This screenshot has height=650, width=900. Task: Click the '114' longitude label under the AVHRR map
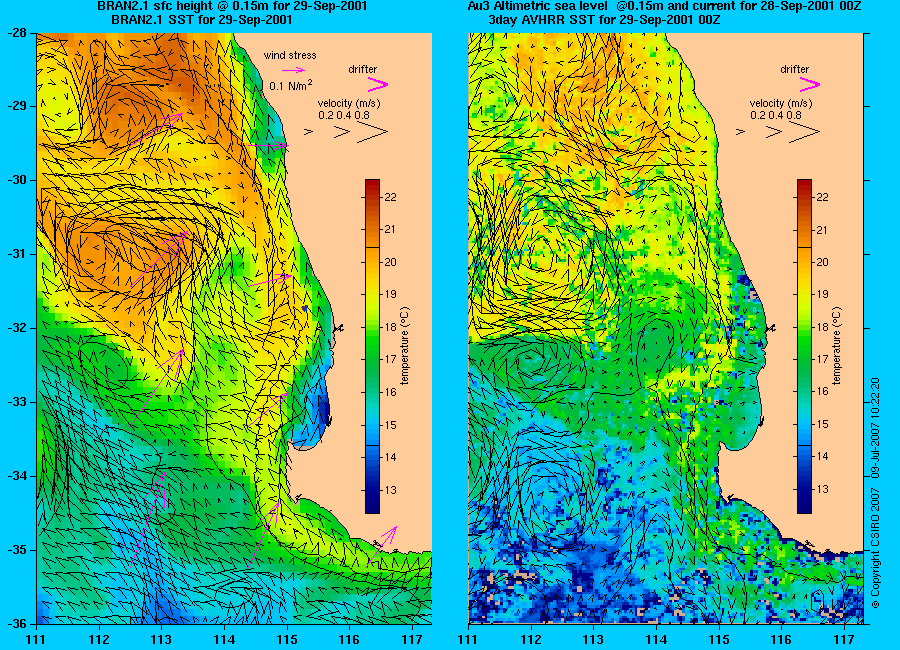pos(656,640)
